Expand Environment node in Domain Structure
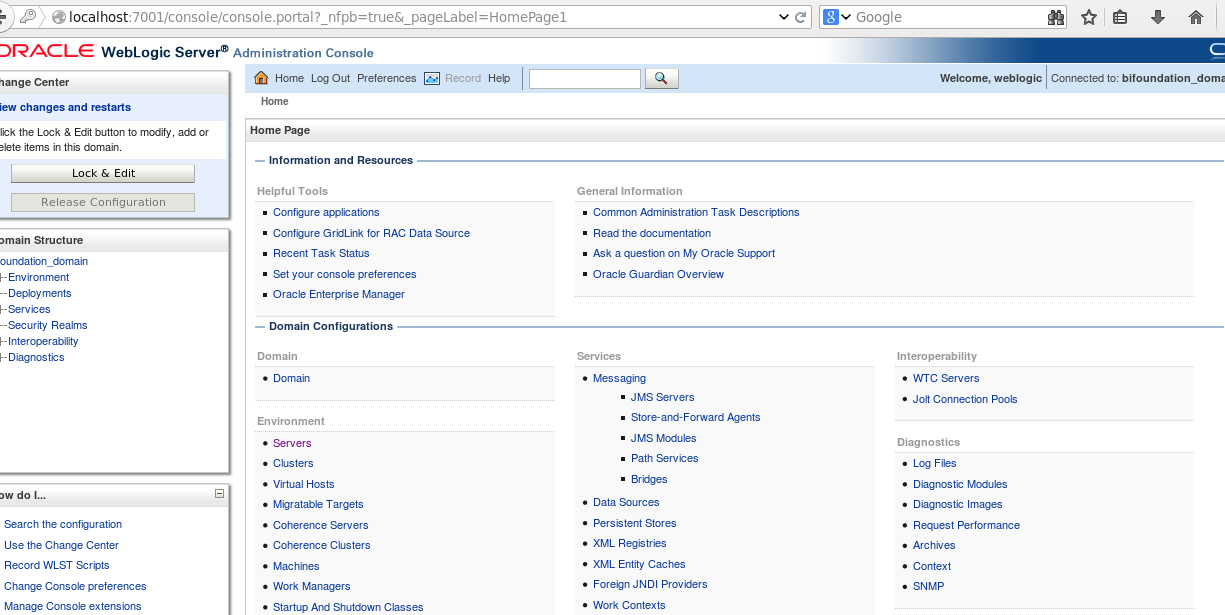Viewport: 1225px width, 615px height. (x=3, y=277)
